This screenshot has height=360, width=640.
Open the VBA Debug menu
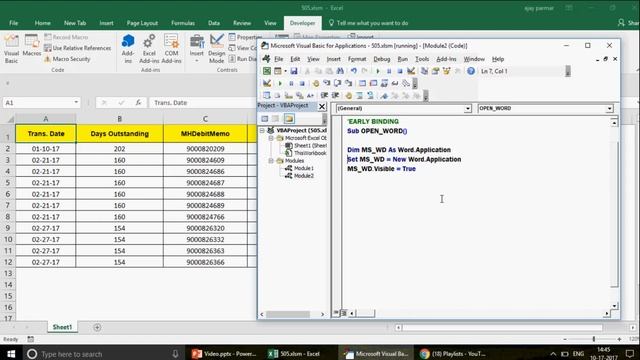pyautogui.click(x=382, y=59)
